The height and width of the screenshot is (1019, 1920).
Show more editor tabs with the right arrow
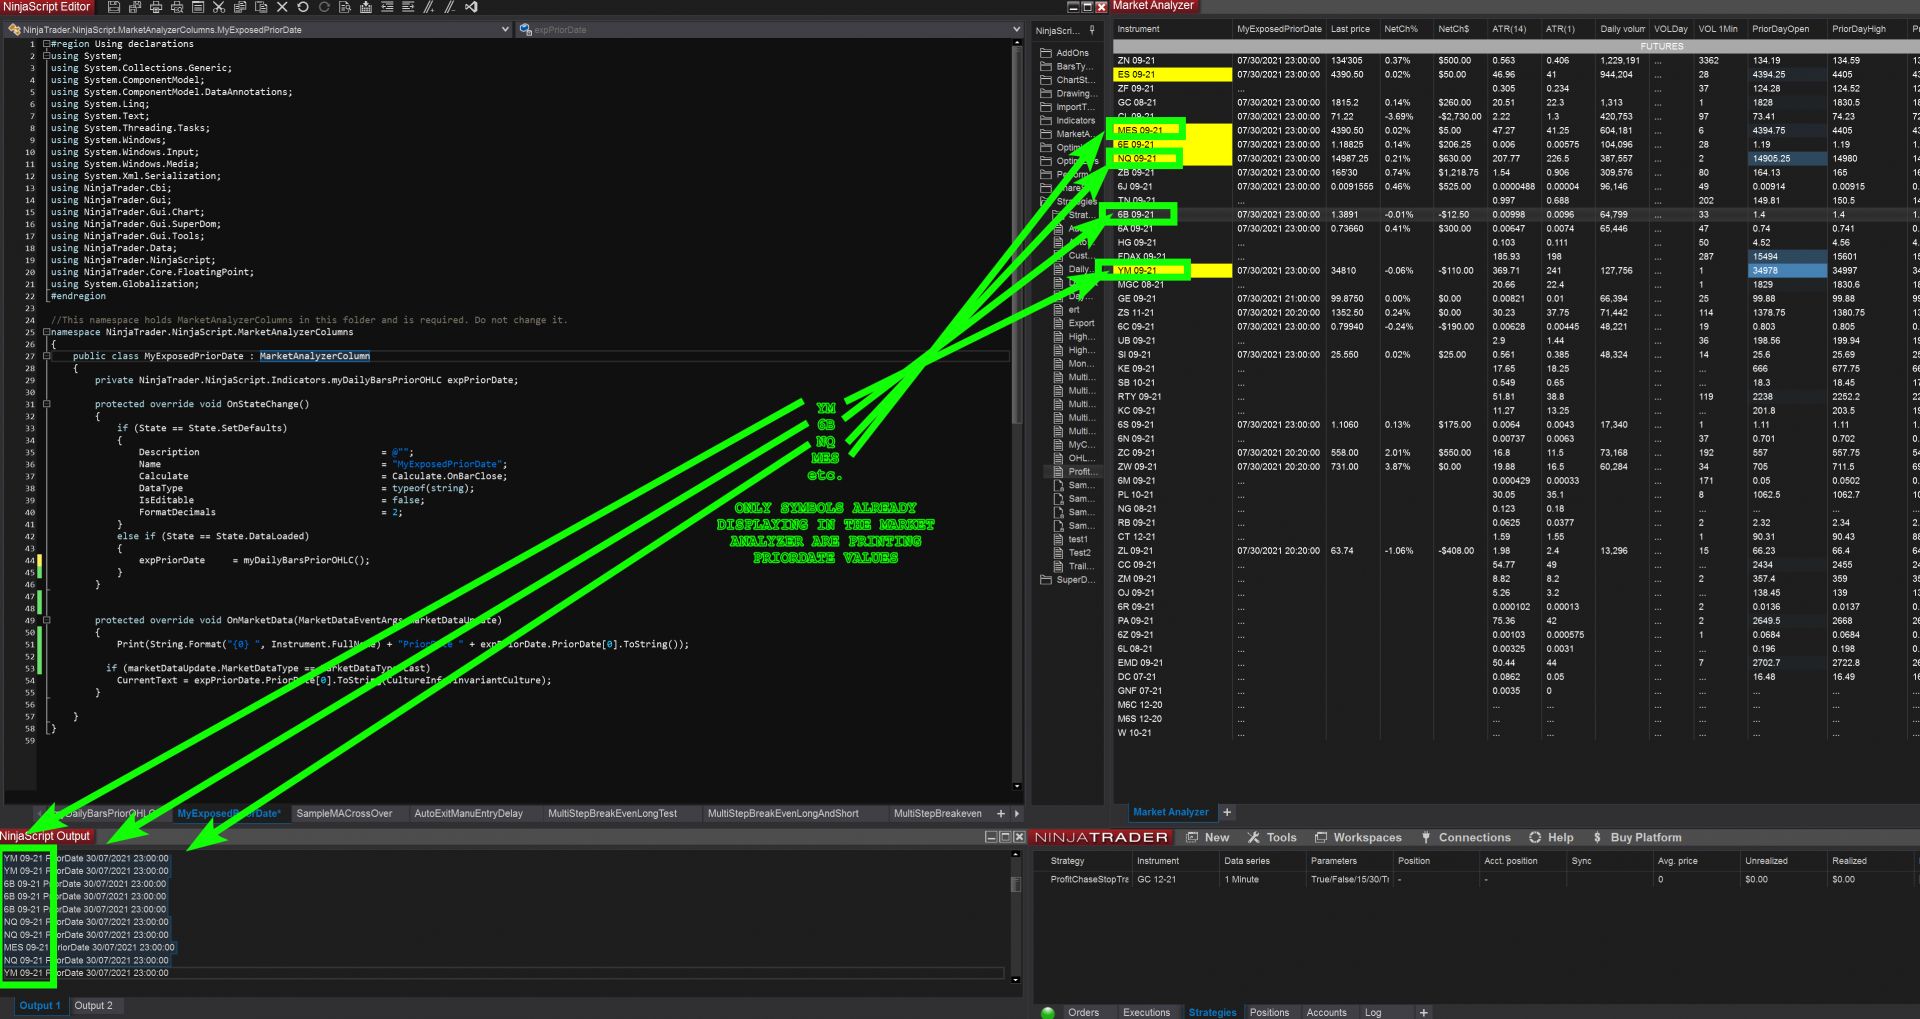click(x=1017, y=814)
